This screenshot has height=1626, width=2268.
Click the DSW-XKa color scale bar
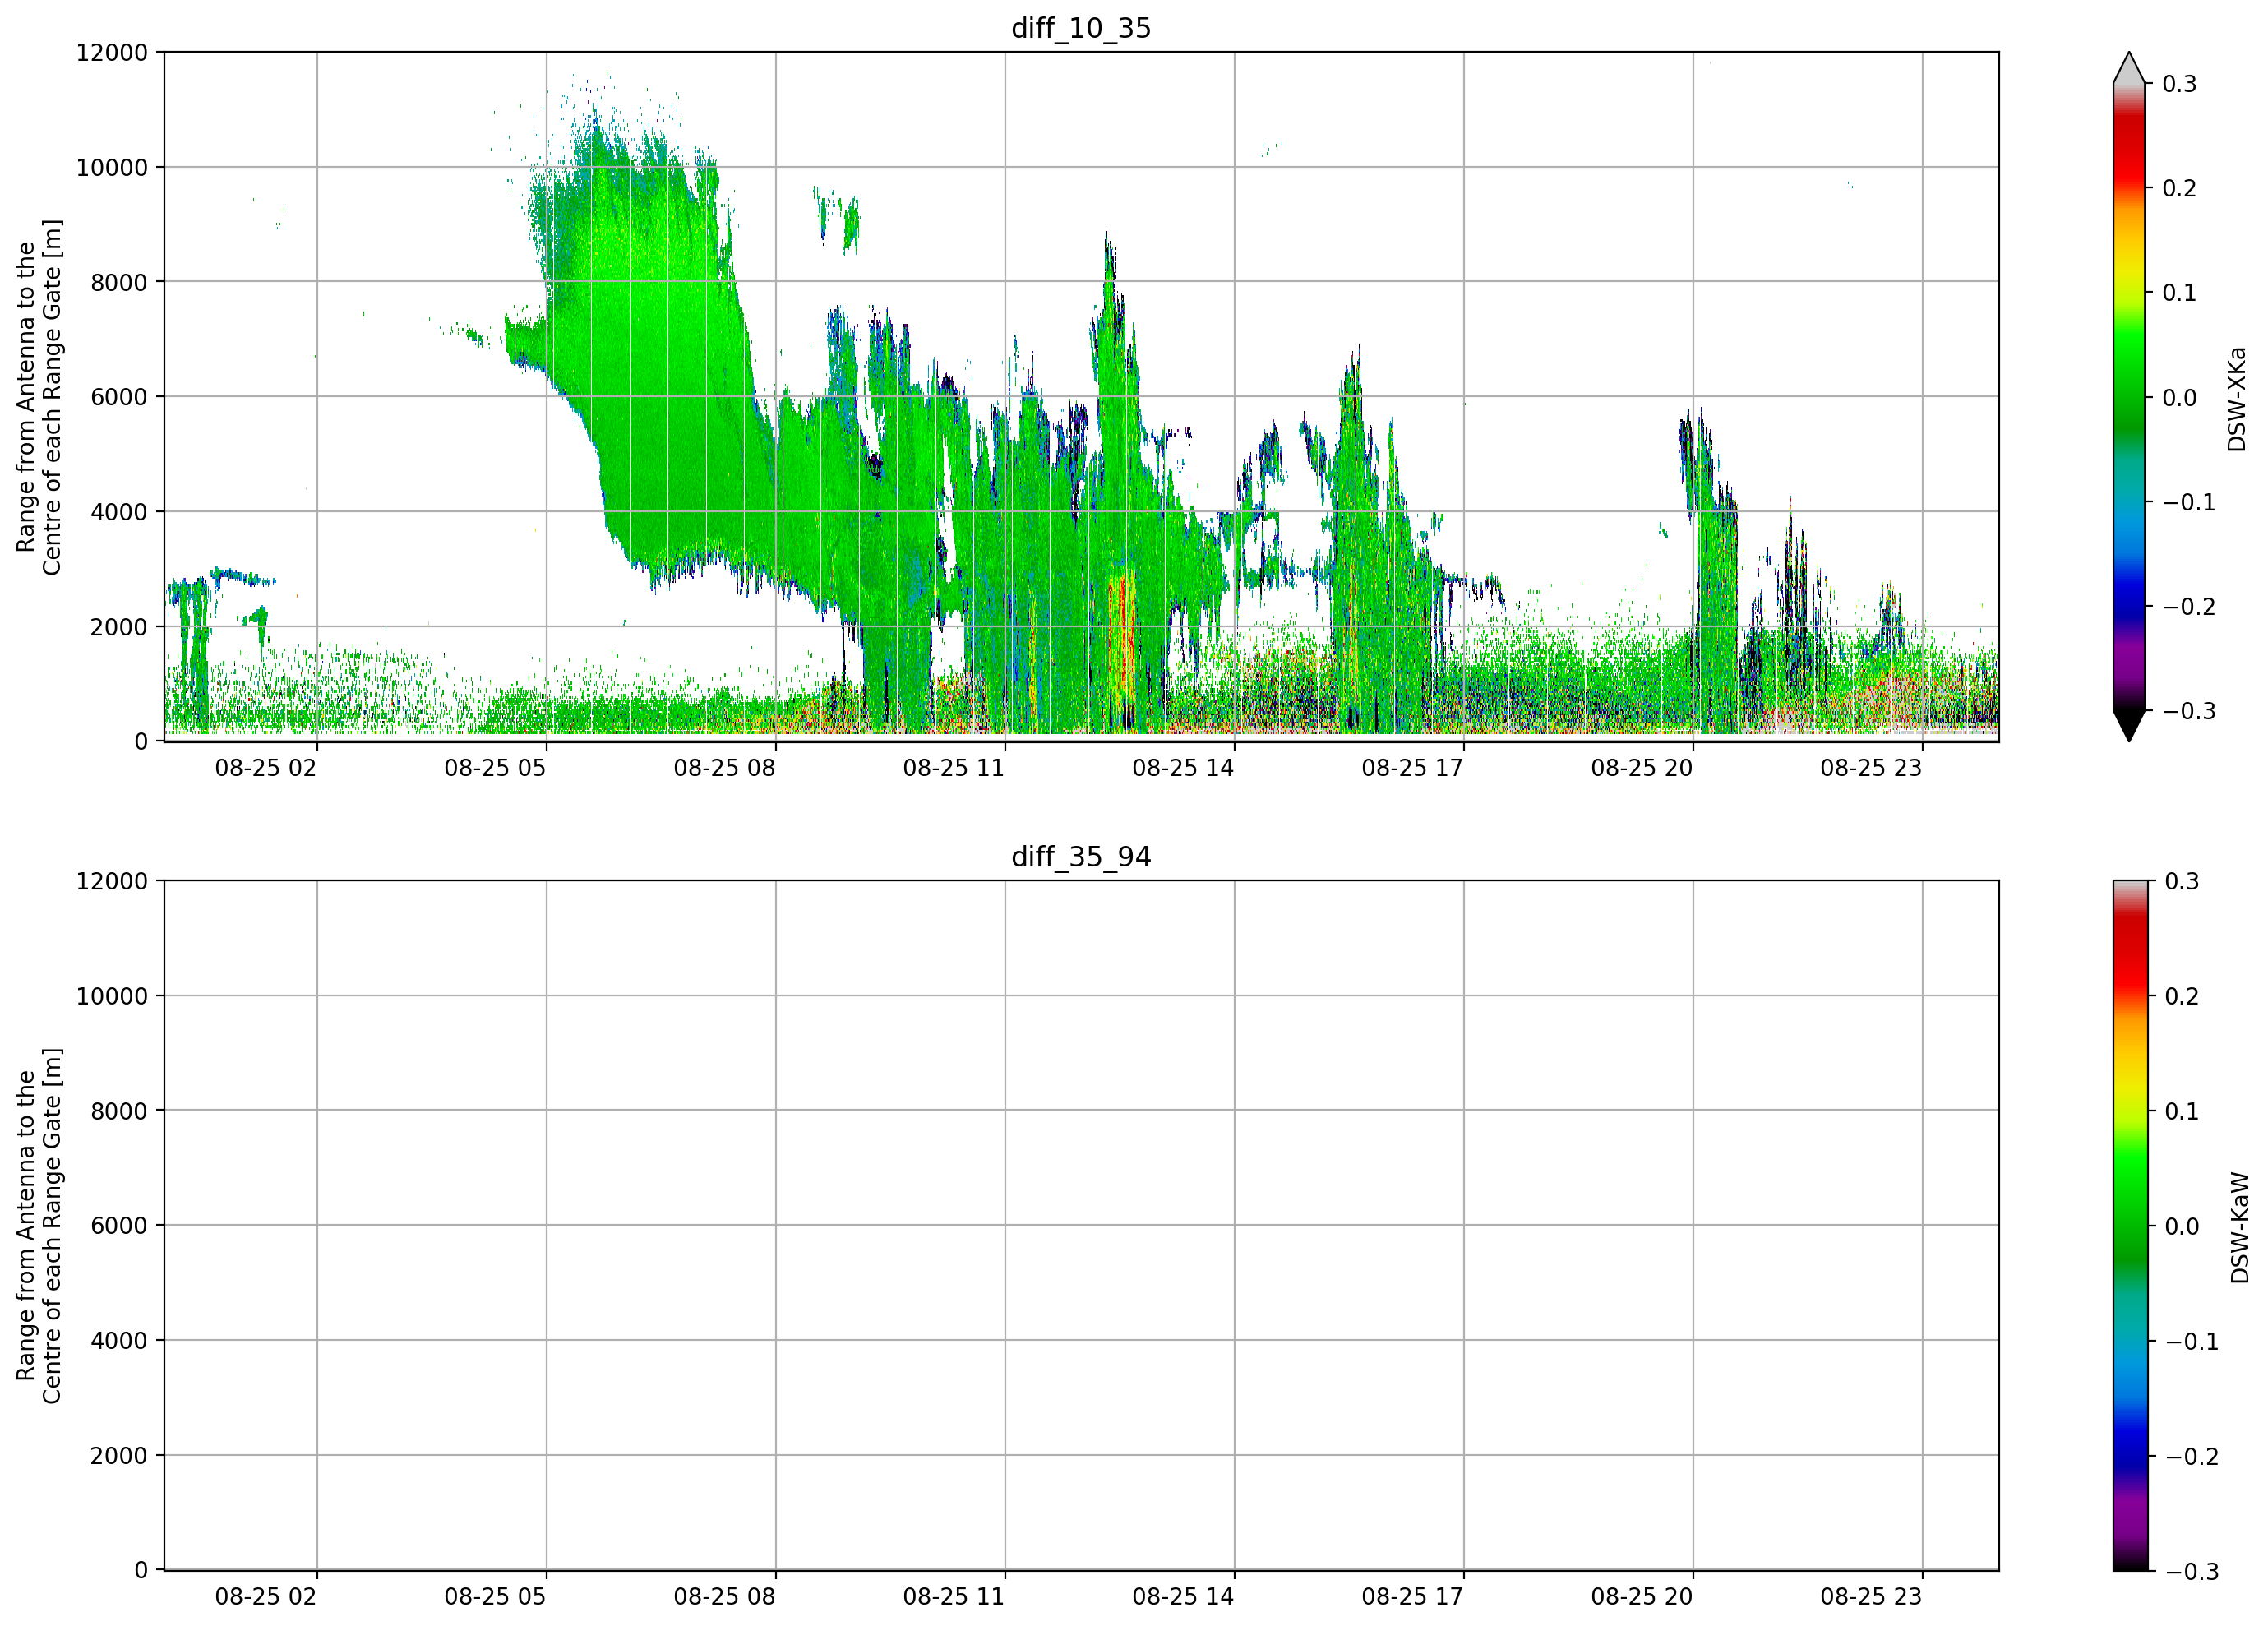click(x=2129, y=397)
